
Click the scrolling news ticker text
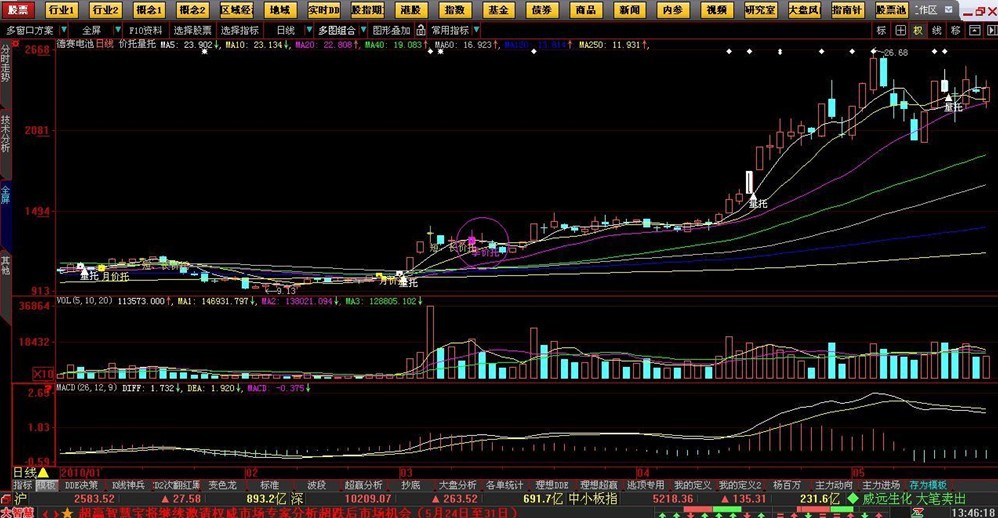298,512
